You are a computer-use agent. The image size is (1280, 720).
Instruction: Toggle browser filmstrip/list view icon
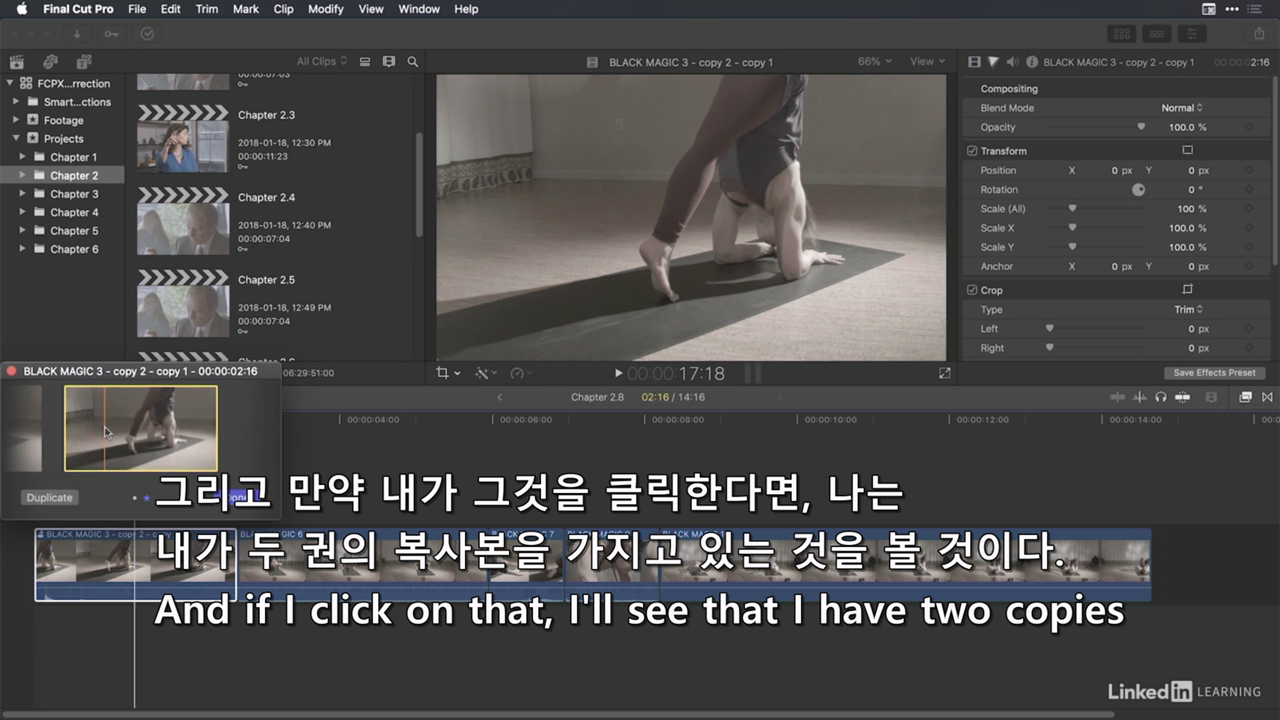(x=365, y=62)
